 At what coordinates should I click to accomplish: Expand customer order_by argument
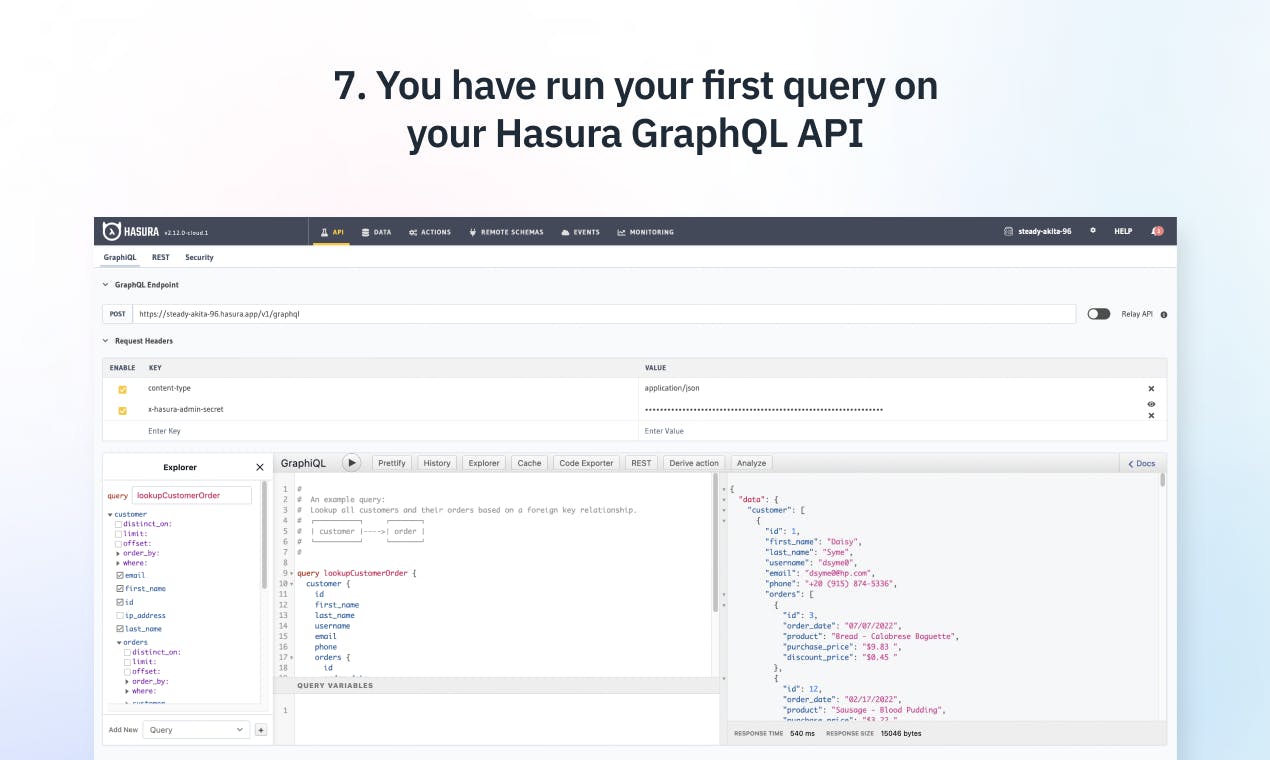pos(119,553)
